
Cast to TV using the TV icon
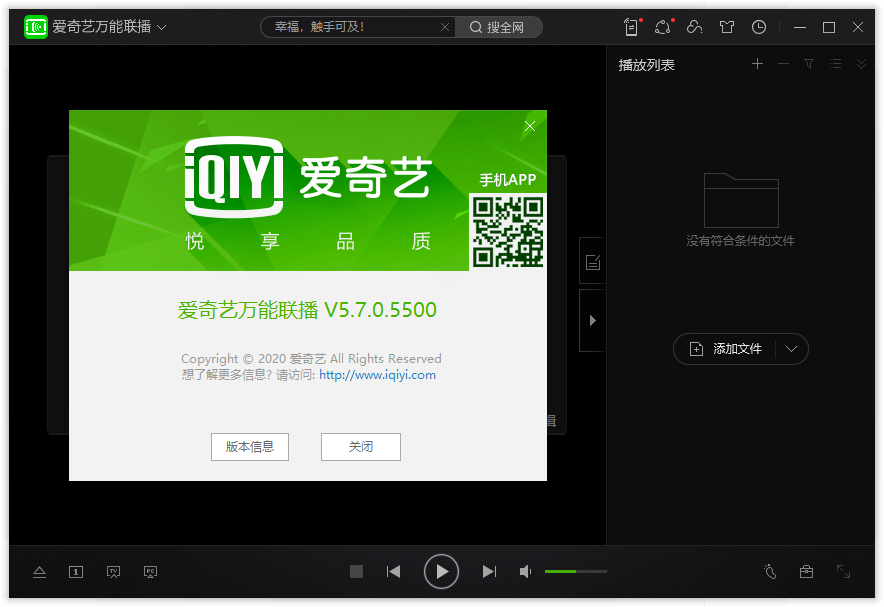coord(113,572)
